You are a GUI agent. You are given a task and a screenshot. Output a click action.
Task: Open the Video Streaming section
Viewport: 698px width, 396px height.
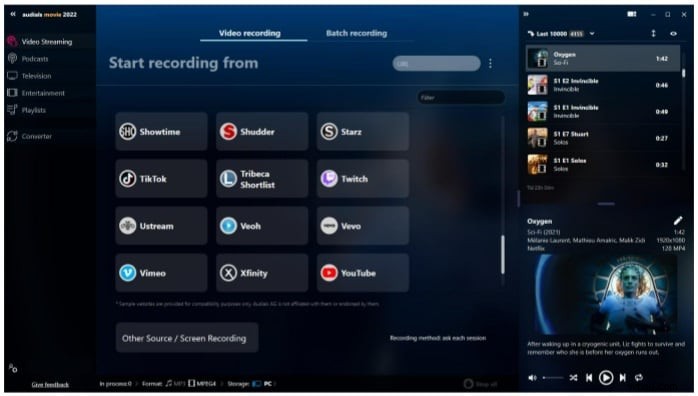tap(46, 42)
